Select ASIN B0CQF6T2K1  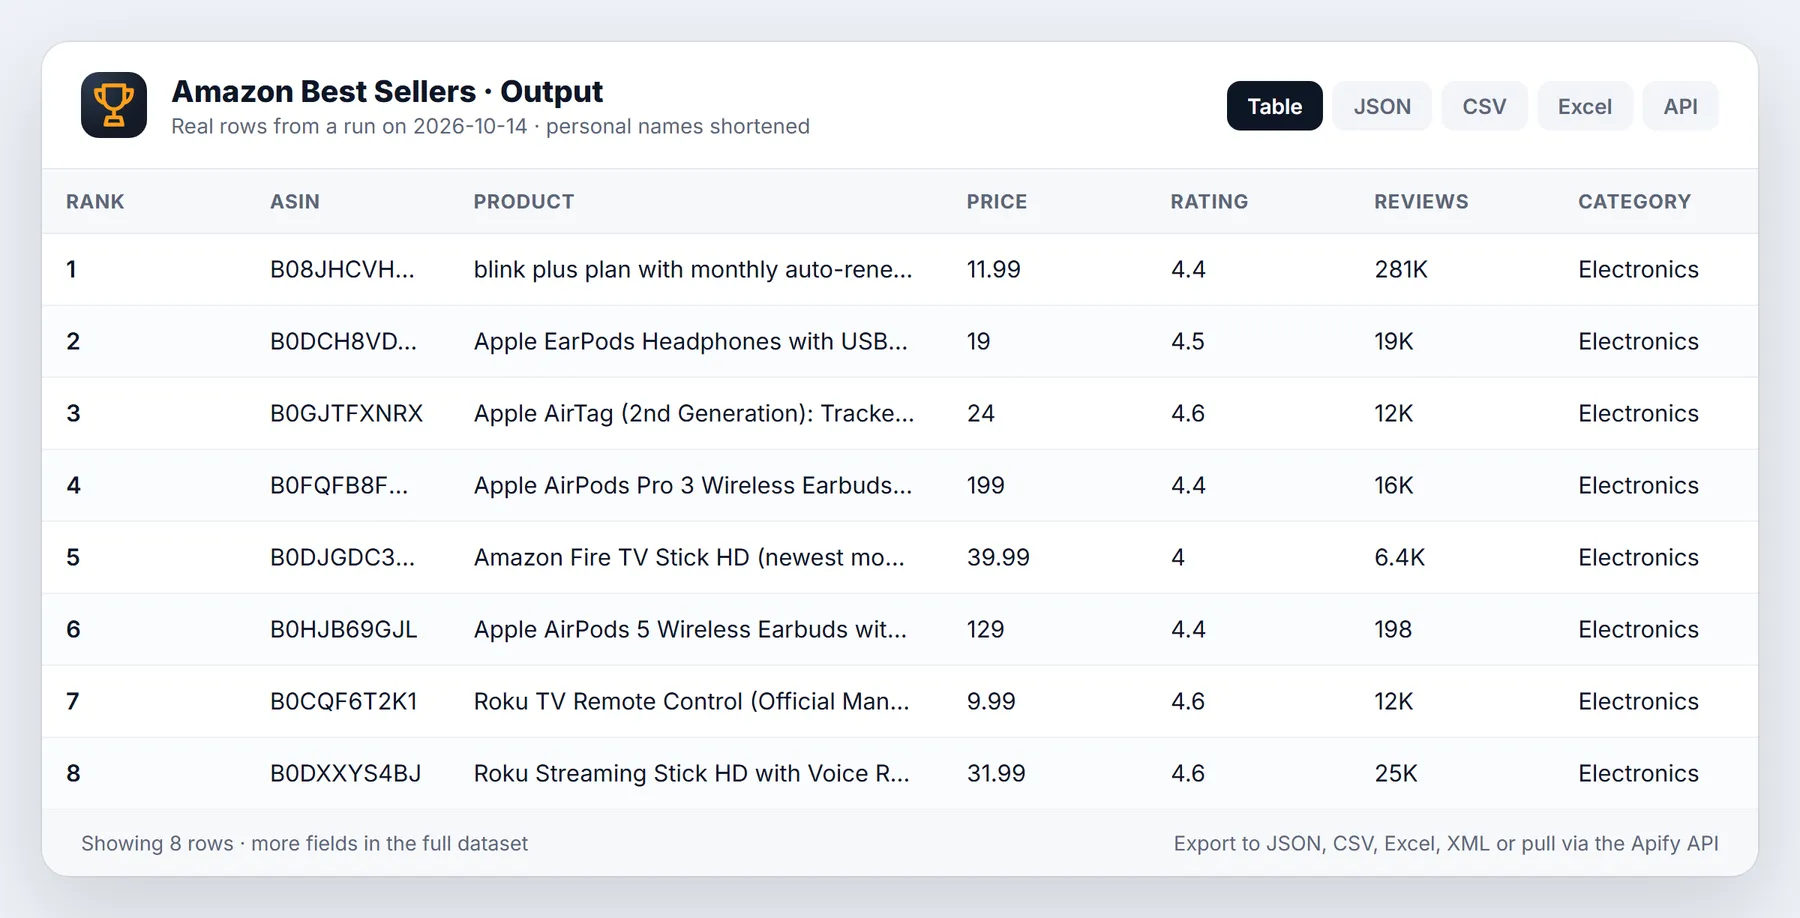(344, 701)
